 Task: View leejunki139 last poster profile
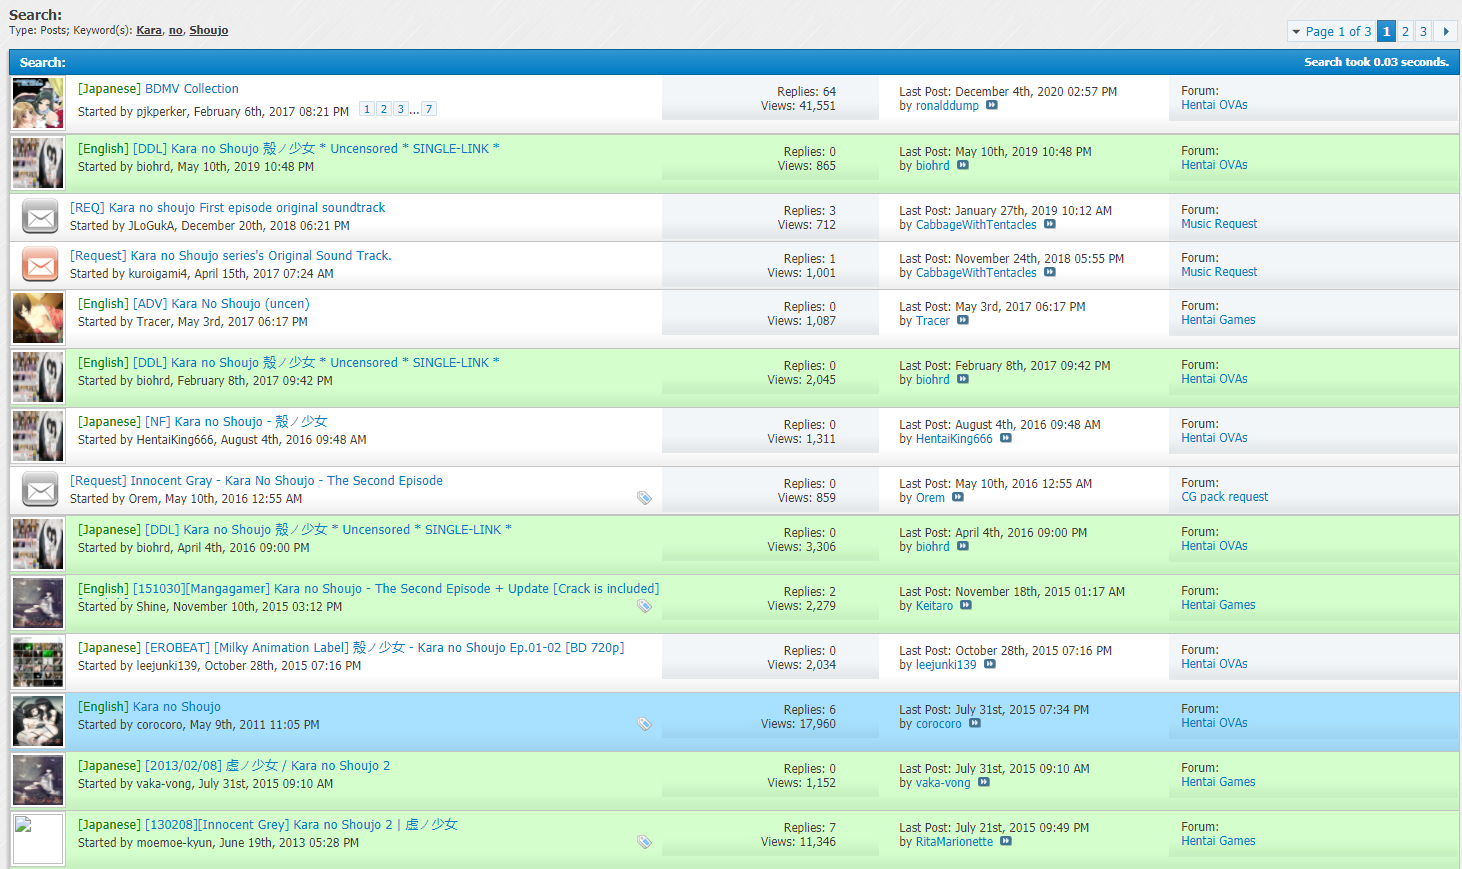(x=946, y=665)
